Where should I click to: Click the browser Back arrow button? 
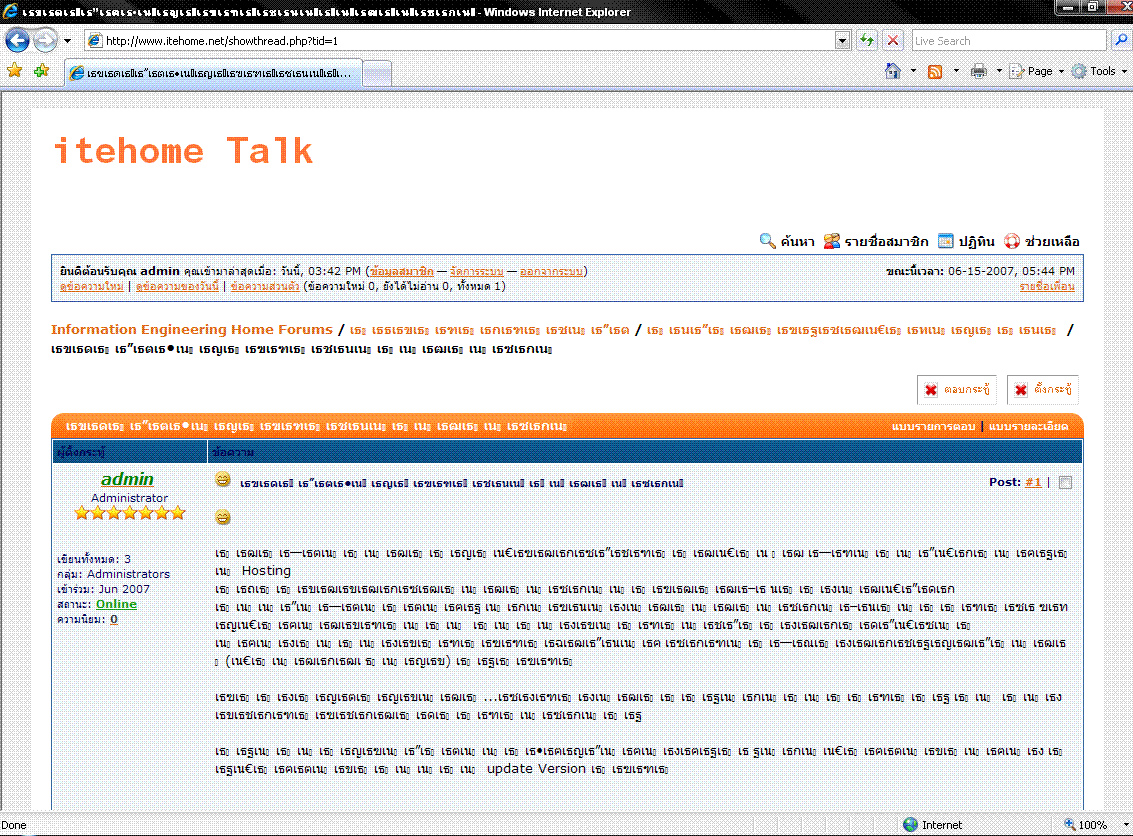point(18,41)
